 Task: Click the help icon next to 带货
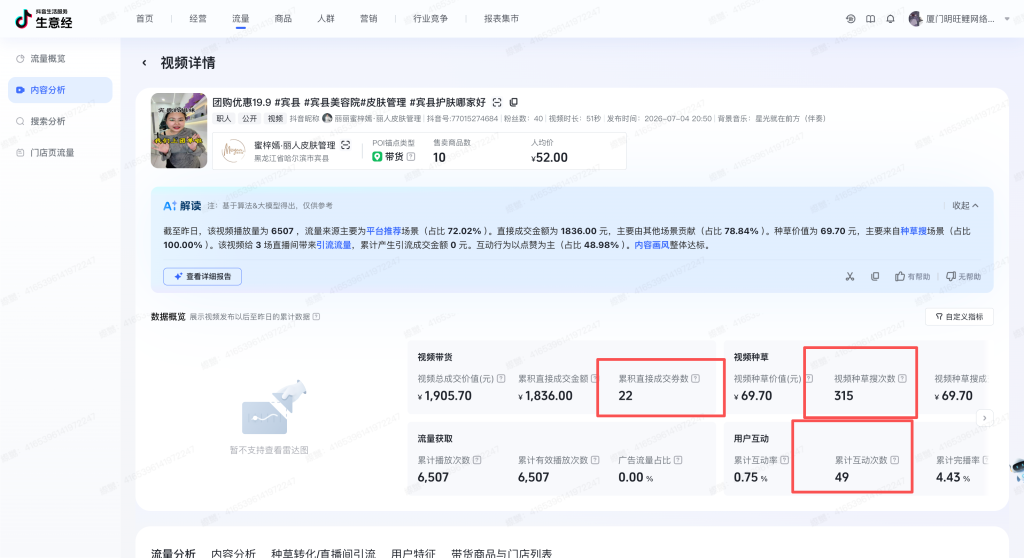tap(411, 157)
